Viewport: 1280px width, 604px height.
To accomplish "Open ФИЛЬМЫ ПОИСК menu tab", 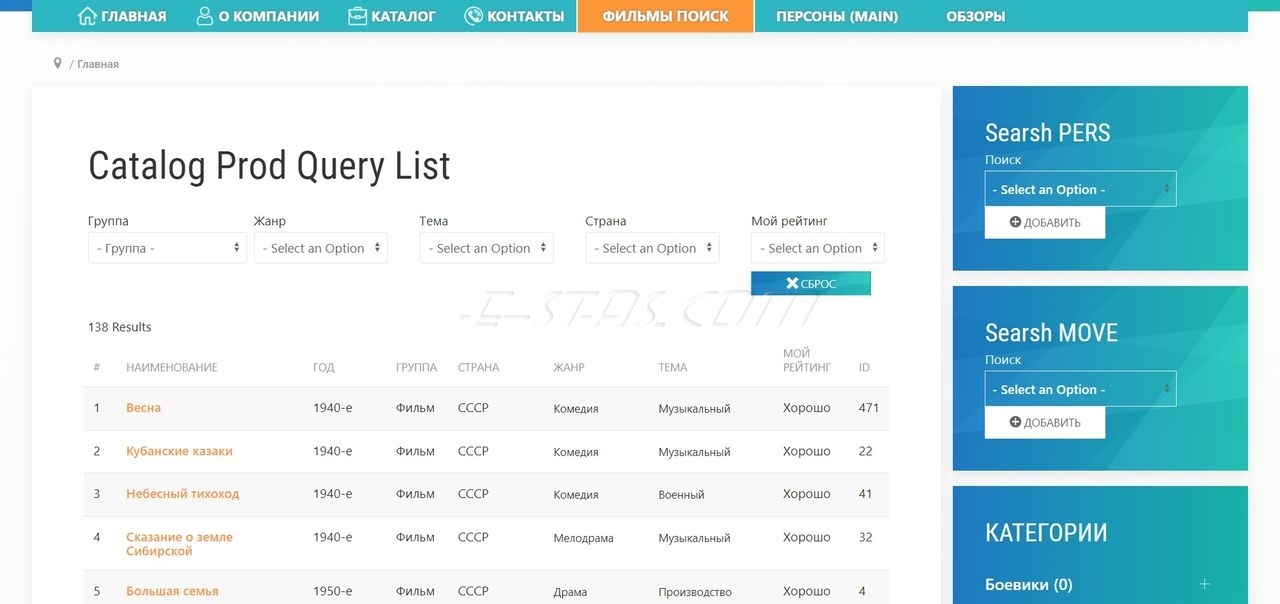I will (665, 16).
